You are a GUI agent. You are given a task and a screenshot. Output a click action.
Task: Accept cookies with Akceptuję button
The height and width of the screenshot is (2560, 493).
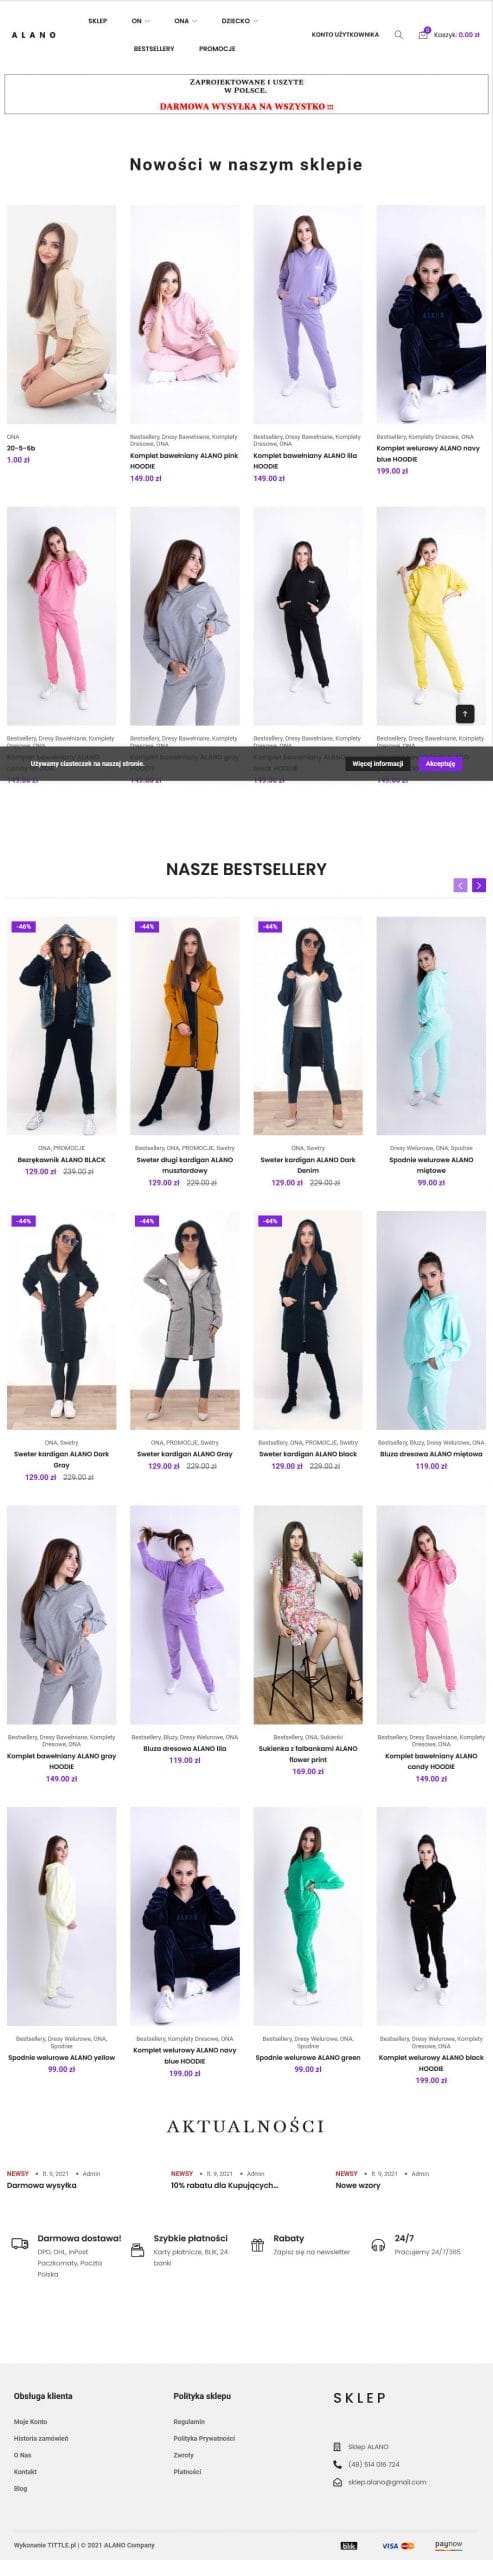click(x=440, y=763)
